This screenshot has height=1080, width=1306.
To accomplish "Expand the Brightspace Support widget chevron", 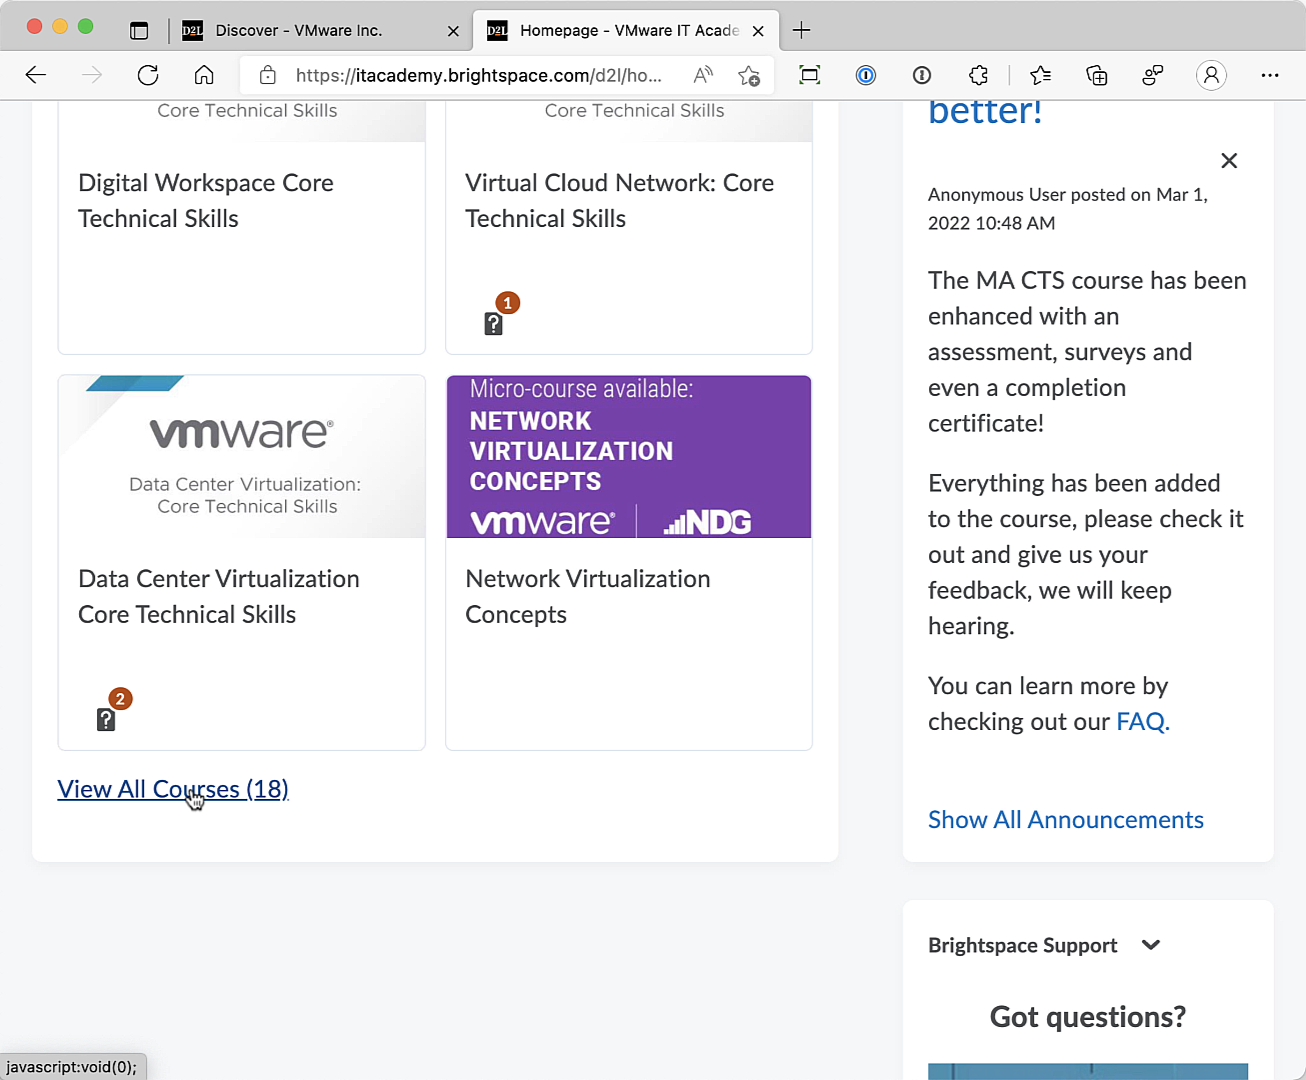I will coord(1151,945).
